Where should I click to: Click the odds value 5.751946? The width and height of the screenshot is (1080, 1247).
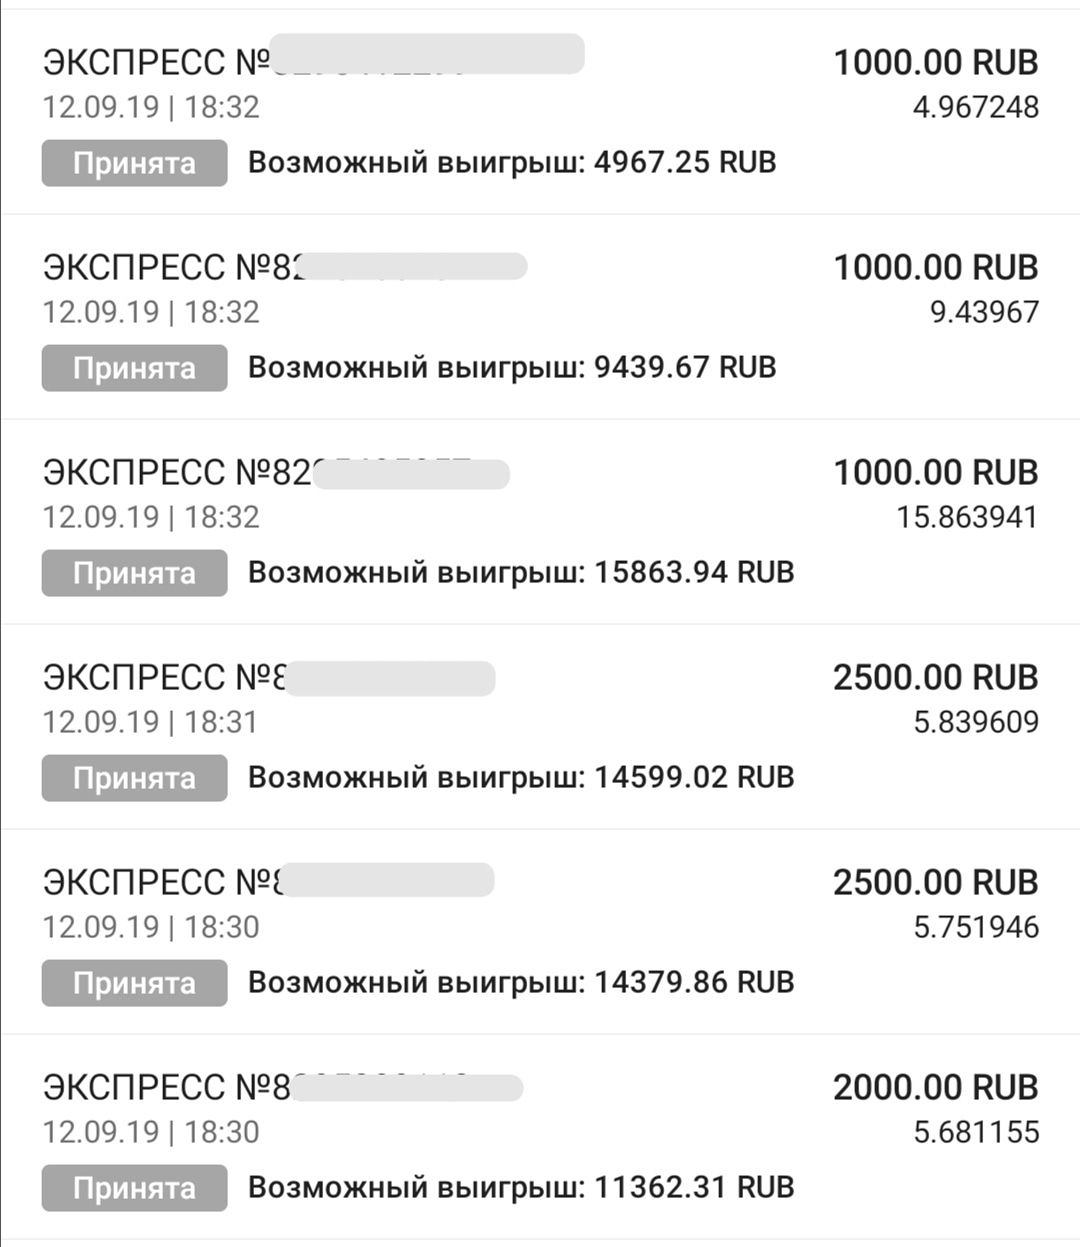975,927
